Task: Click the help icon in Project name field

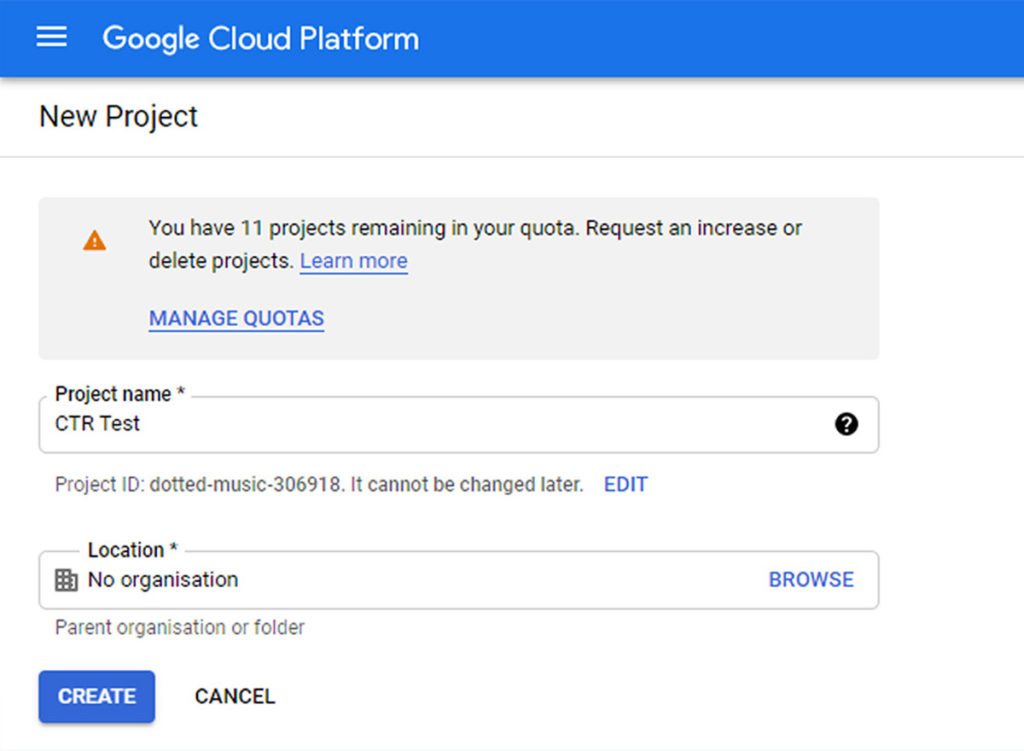Action: (x=847, y=424)
